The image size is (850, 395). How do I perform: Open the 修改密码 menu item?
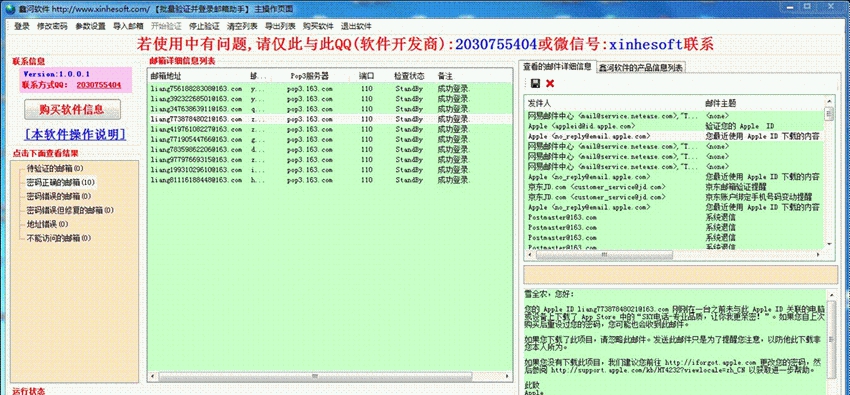click(x=52, y=26)
